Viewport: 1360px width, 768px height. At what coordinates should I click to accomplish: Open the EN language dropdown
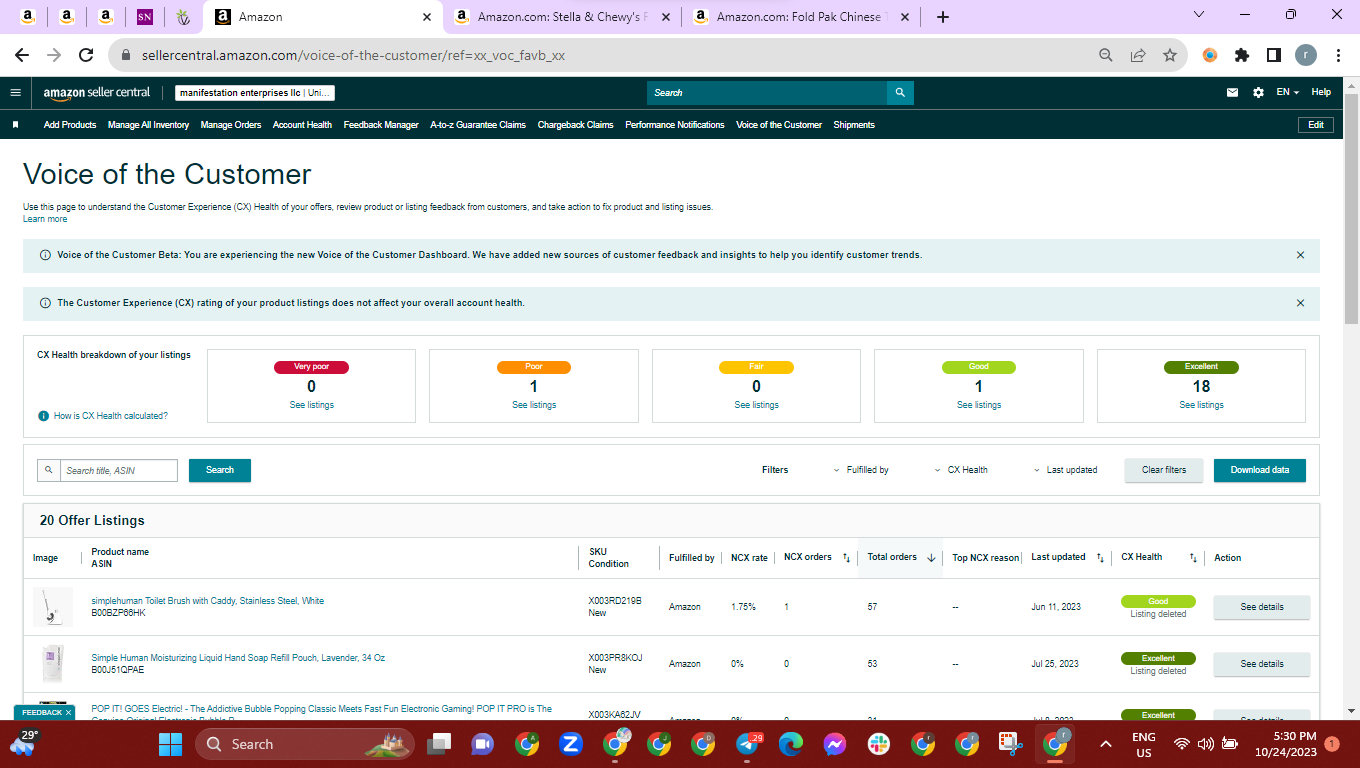(x=1287, y=92)
